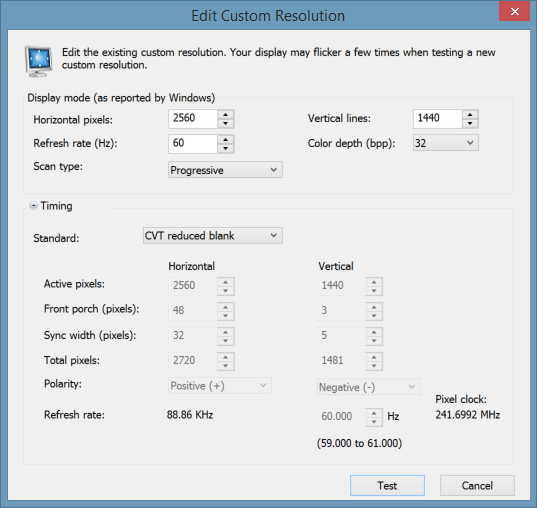Click the monitor icon beside the description
This screenshot has height=508, width=537.
38,61
